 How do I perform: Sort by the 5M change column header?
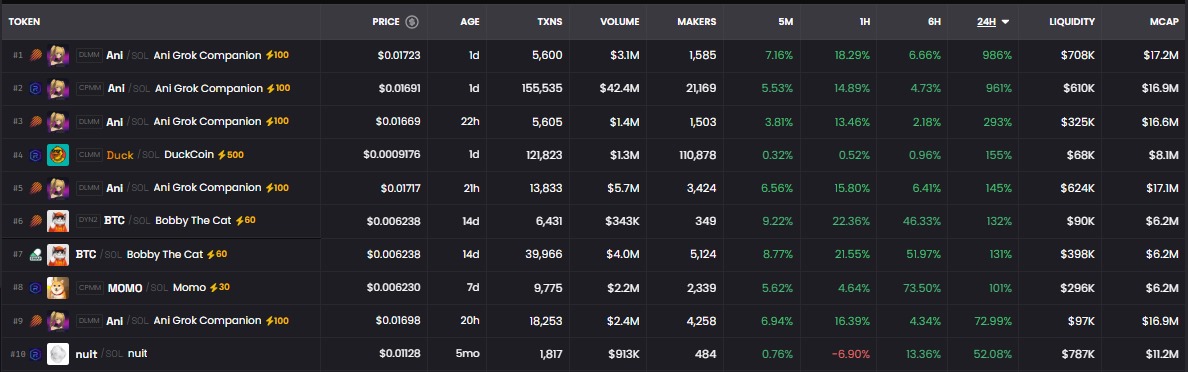(x=786, y=22)
